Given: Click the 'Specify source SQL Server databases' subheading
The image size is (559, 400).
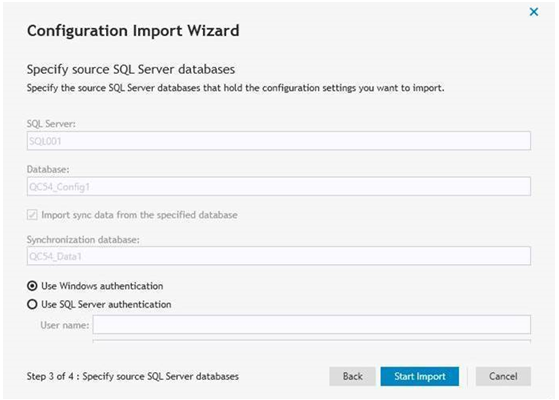Looking at the screenshot, I should tap(131, 69).
